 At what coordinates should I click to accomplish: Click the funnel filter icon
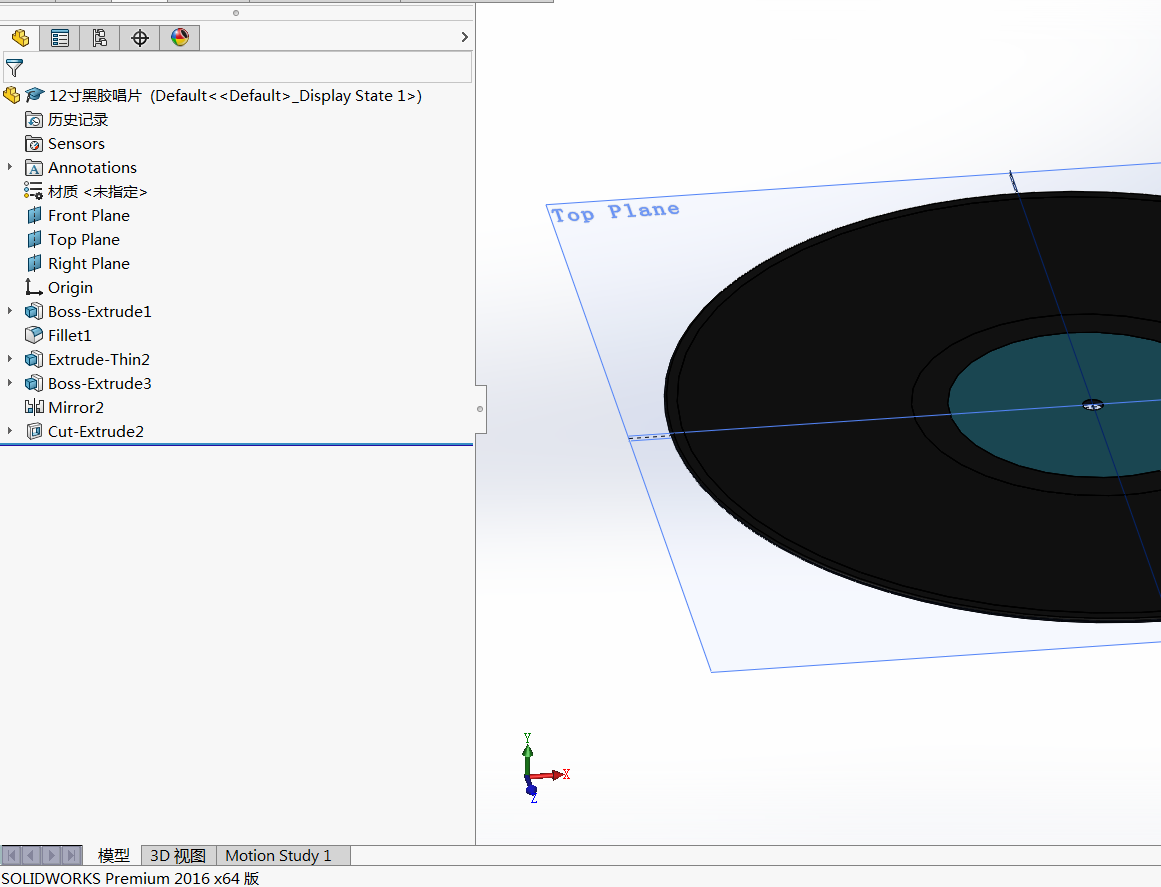coord(14,68)
